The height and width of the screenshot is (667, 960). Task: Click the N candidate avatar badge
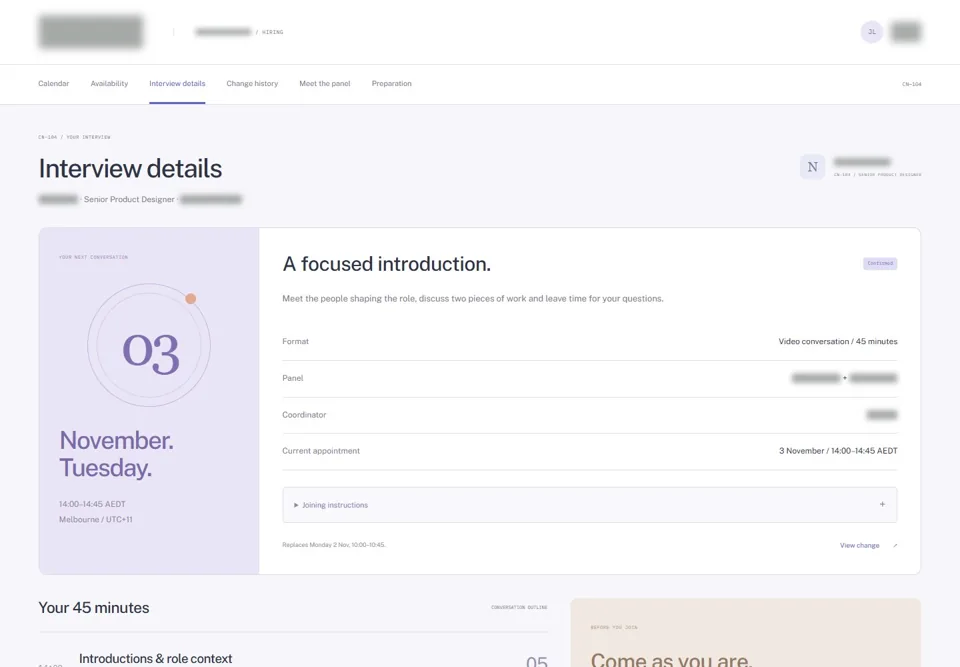pos(812,167)
